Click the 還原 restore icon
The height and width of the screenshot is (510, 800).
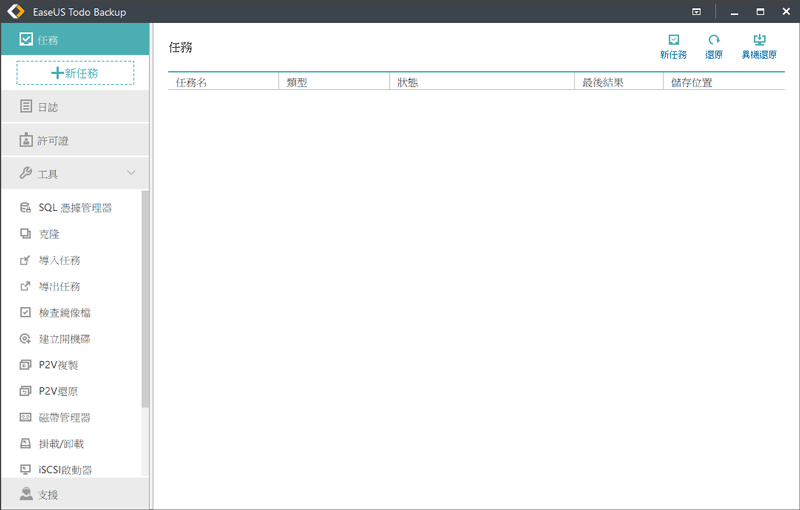[x=713, y=46]
